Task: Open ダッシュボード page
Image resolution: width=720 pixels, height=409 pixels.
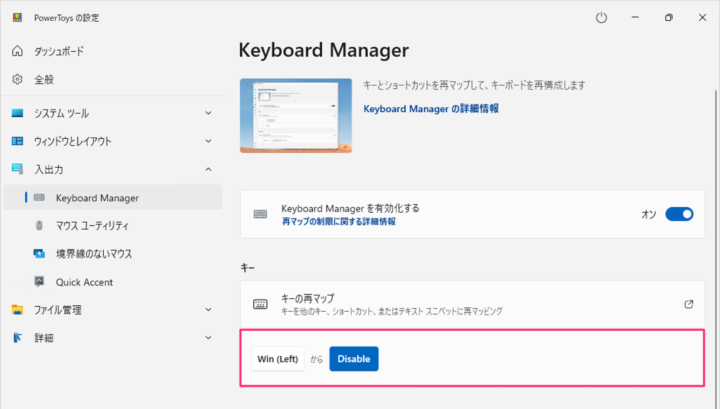Action: 112,51
